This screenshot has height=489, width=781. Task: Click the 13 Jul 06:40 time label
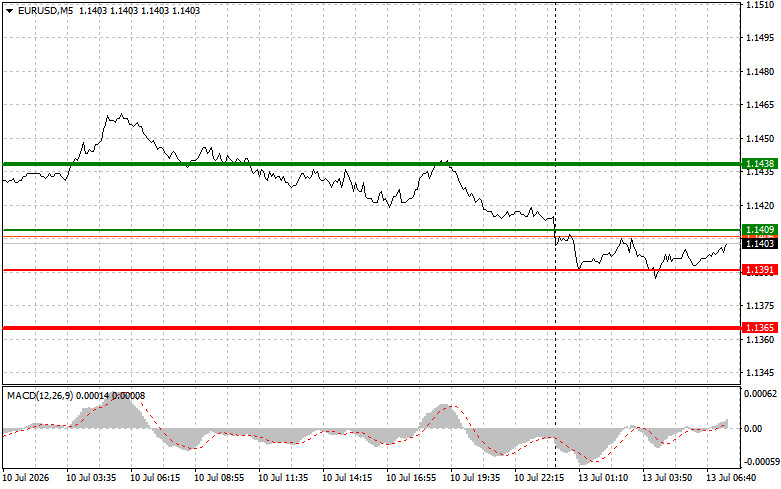pos(731,478)
